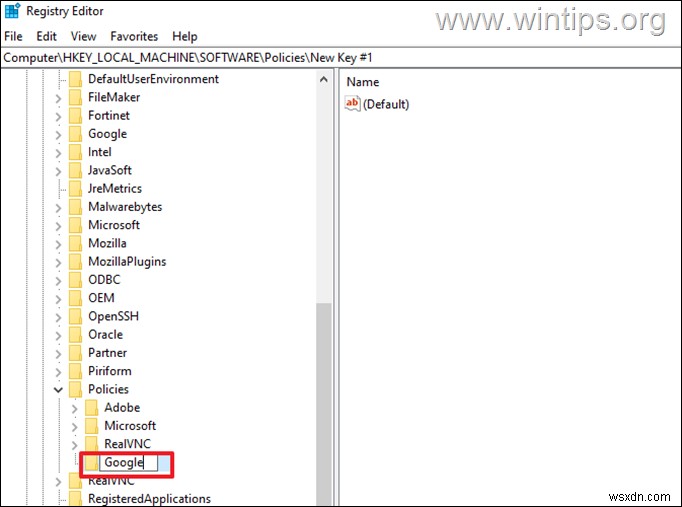The height and width of the screenshot is (507, 682).
Task: Select the MozillaPlugins folder icon
Action: (x=75, y=262)
